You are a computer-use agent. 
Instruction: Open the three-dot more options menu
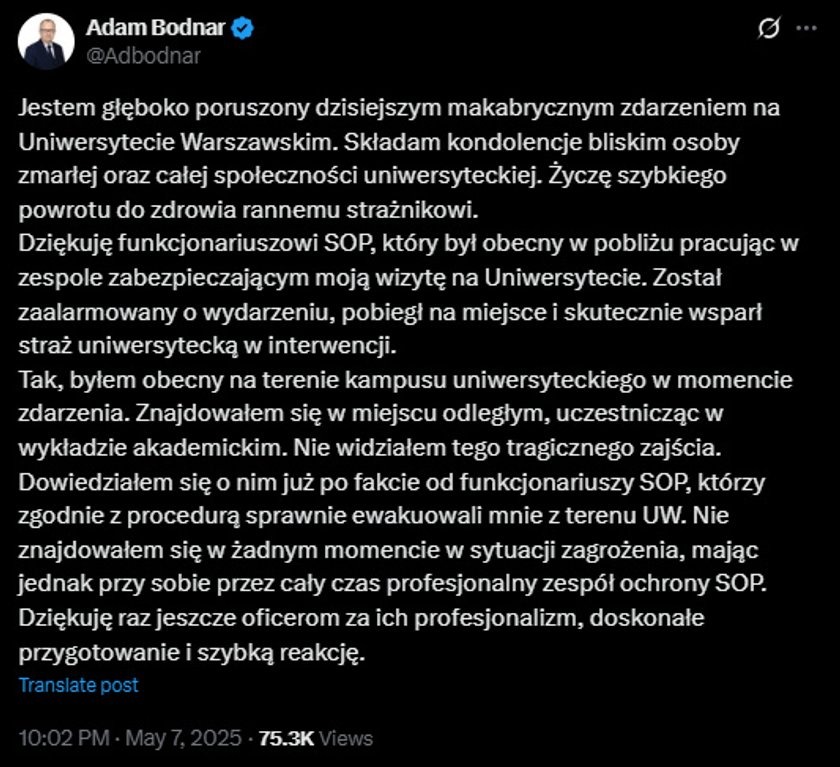pyautogui.click(x=806, y=28)
